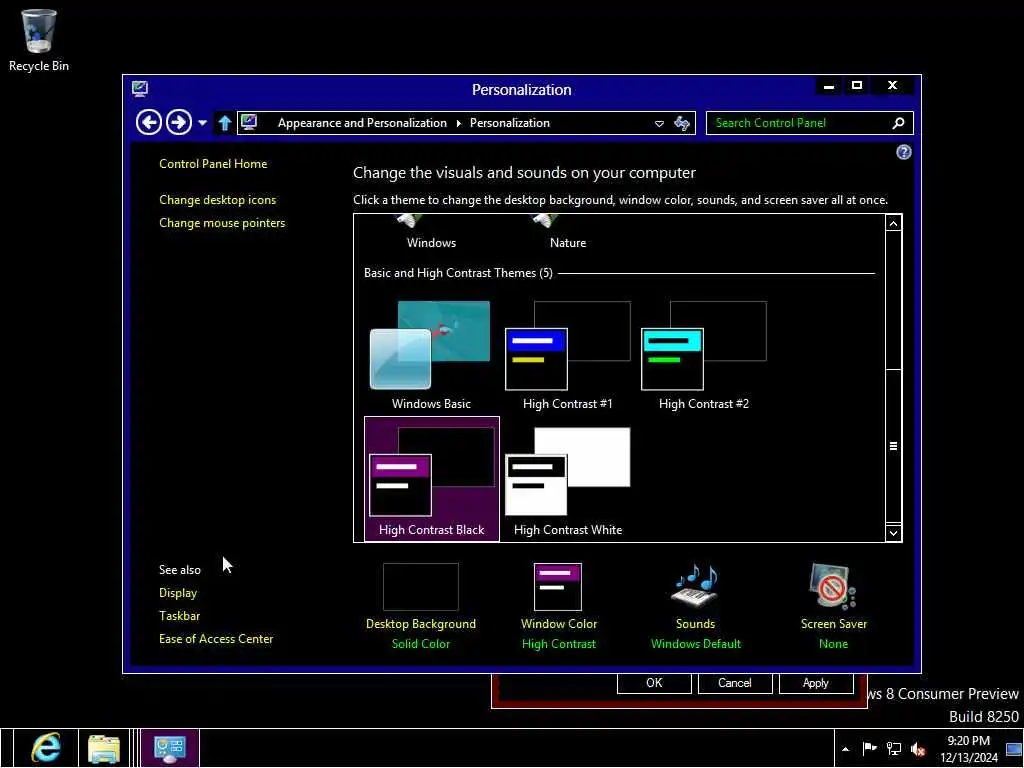The image size is (1024, 768).
Task: Select the High Contrast White theme
Action: [x=568, y=481]
